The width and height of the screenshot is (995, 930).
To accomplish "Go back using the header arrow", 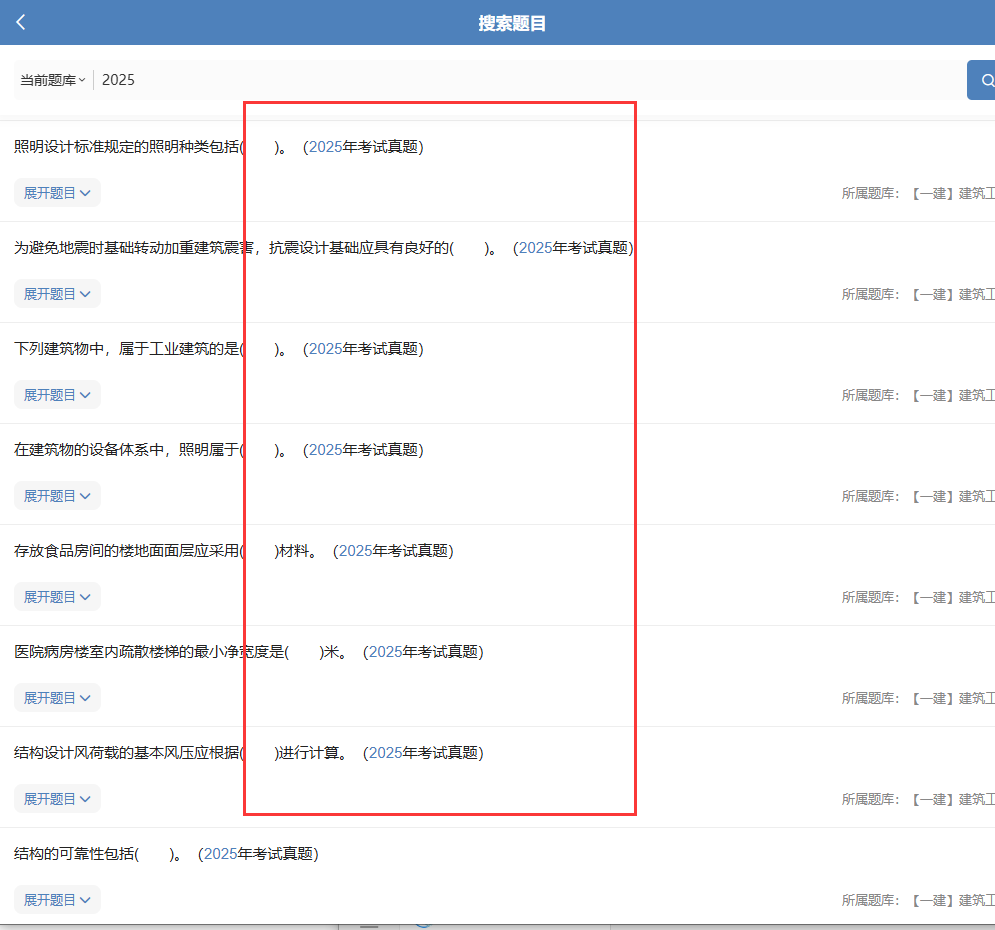I will coord(21,22).
